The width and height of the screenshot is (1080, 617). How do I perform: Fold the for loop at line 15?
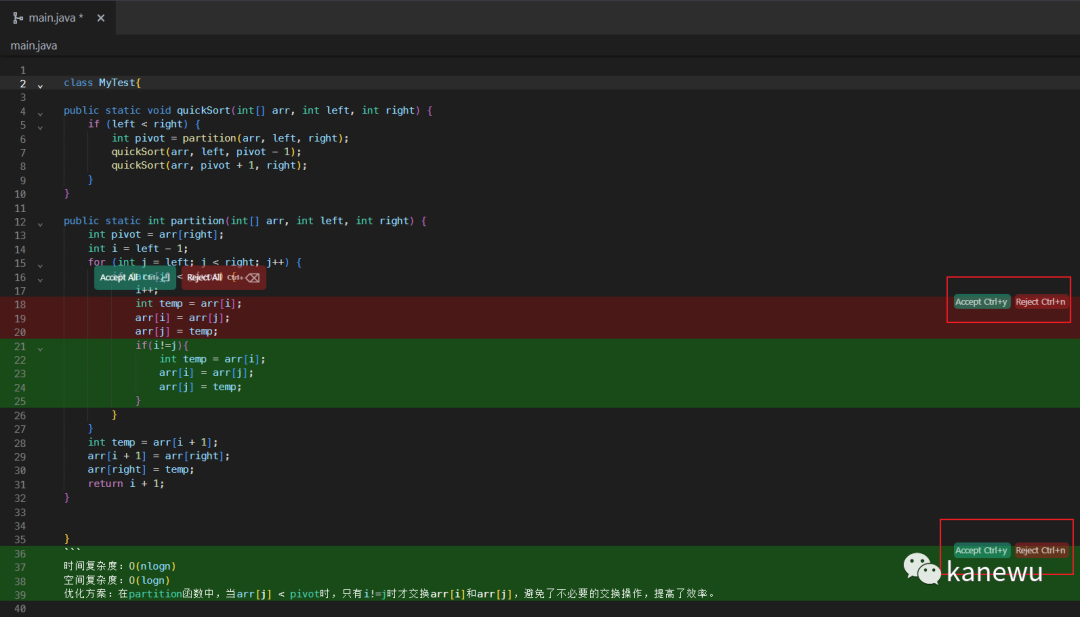(40, 265)
